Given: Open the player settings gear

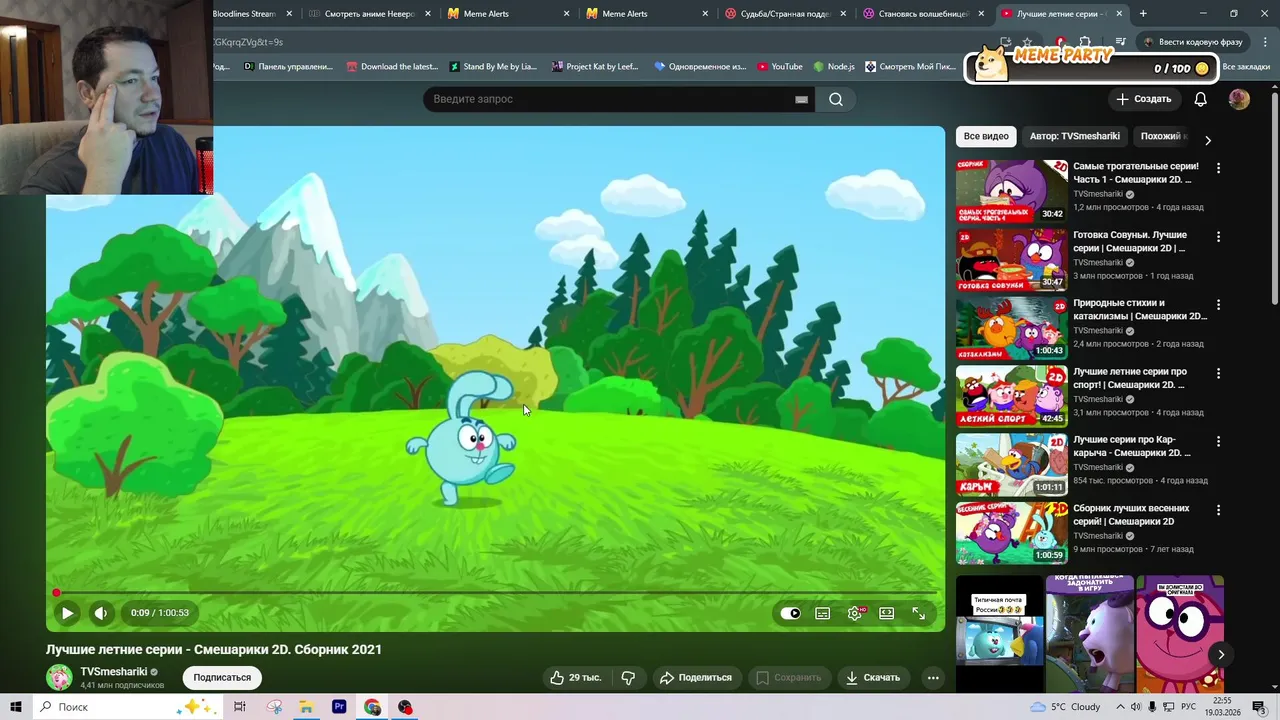Looking at the screenshot, I should [x=855, y=613].
